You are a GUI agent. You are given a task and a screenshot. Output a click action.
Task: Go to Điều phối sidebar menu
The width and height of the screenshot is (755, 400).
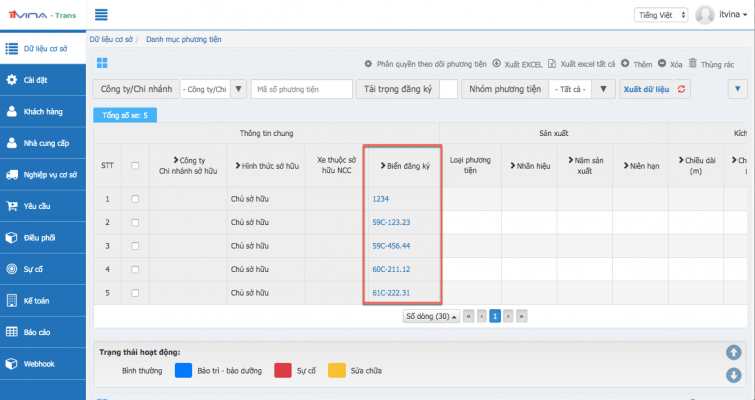click(44, 237)
